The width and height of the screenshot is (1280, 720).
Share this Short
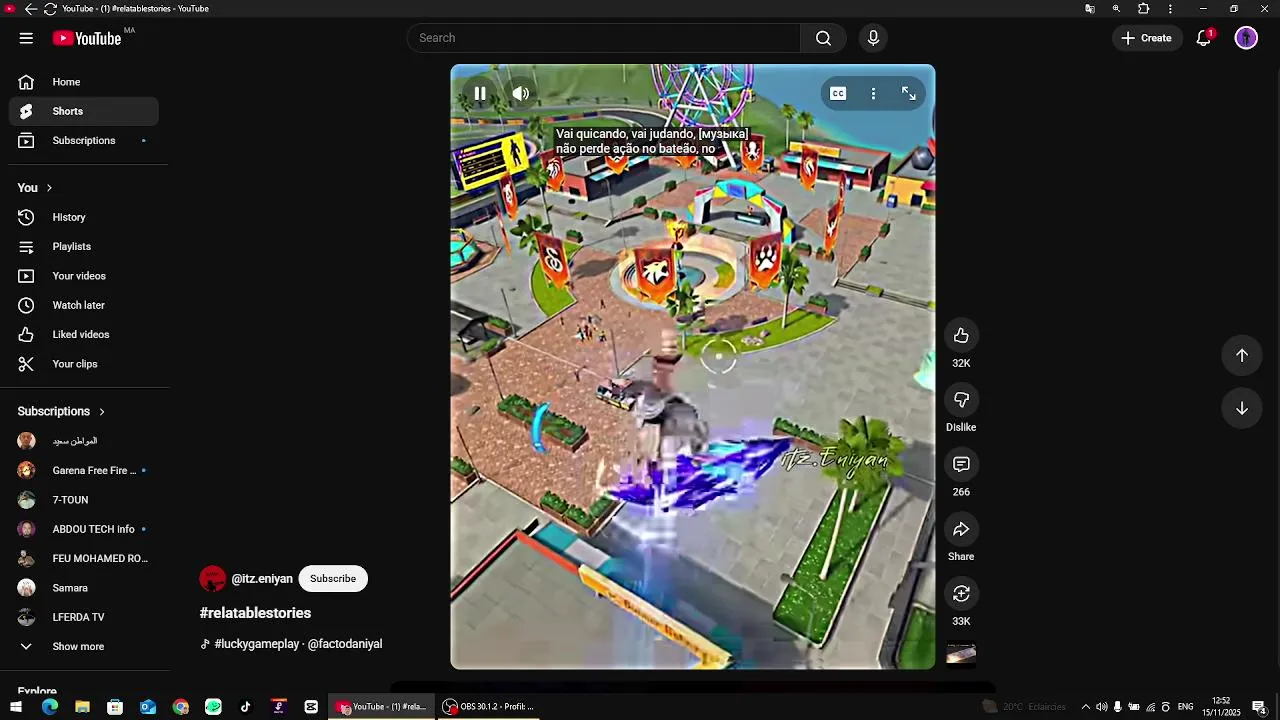[x=961, y=529]
